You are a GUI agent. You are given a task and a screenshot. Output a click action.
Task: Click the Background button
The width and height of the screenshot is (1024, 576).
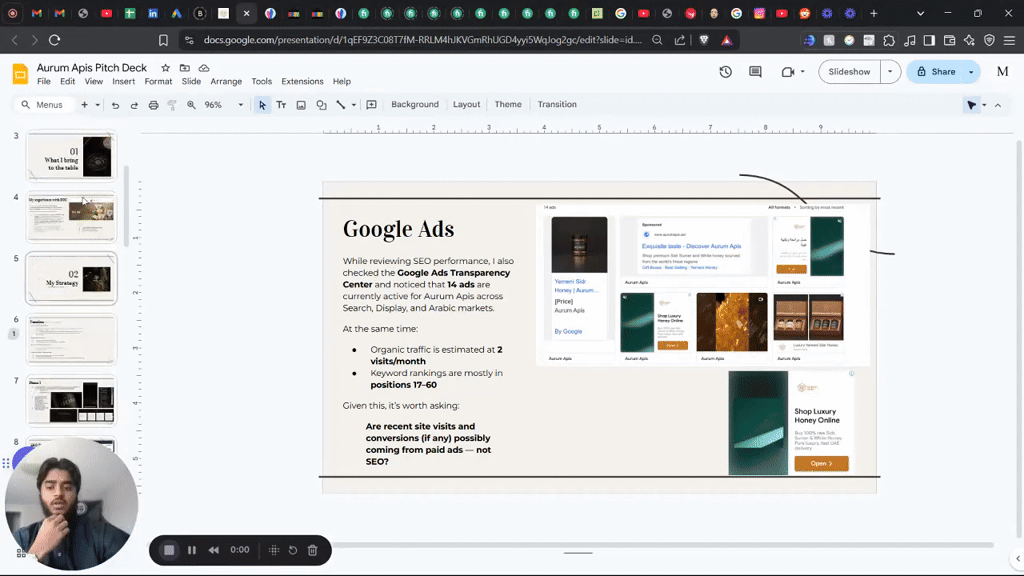click(x=415, y=104)
